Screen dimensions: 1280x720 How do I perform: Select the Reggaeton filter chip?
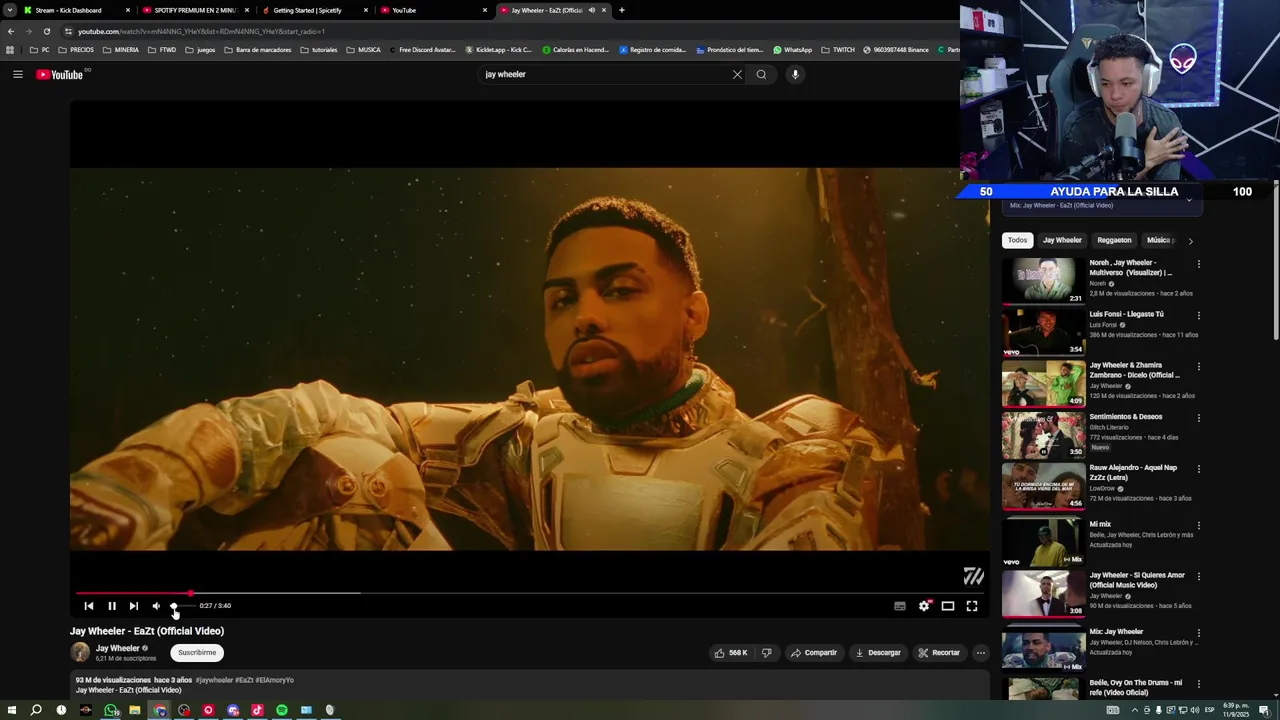point(1114,240)
